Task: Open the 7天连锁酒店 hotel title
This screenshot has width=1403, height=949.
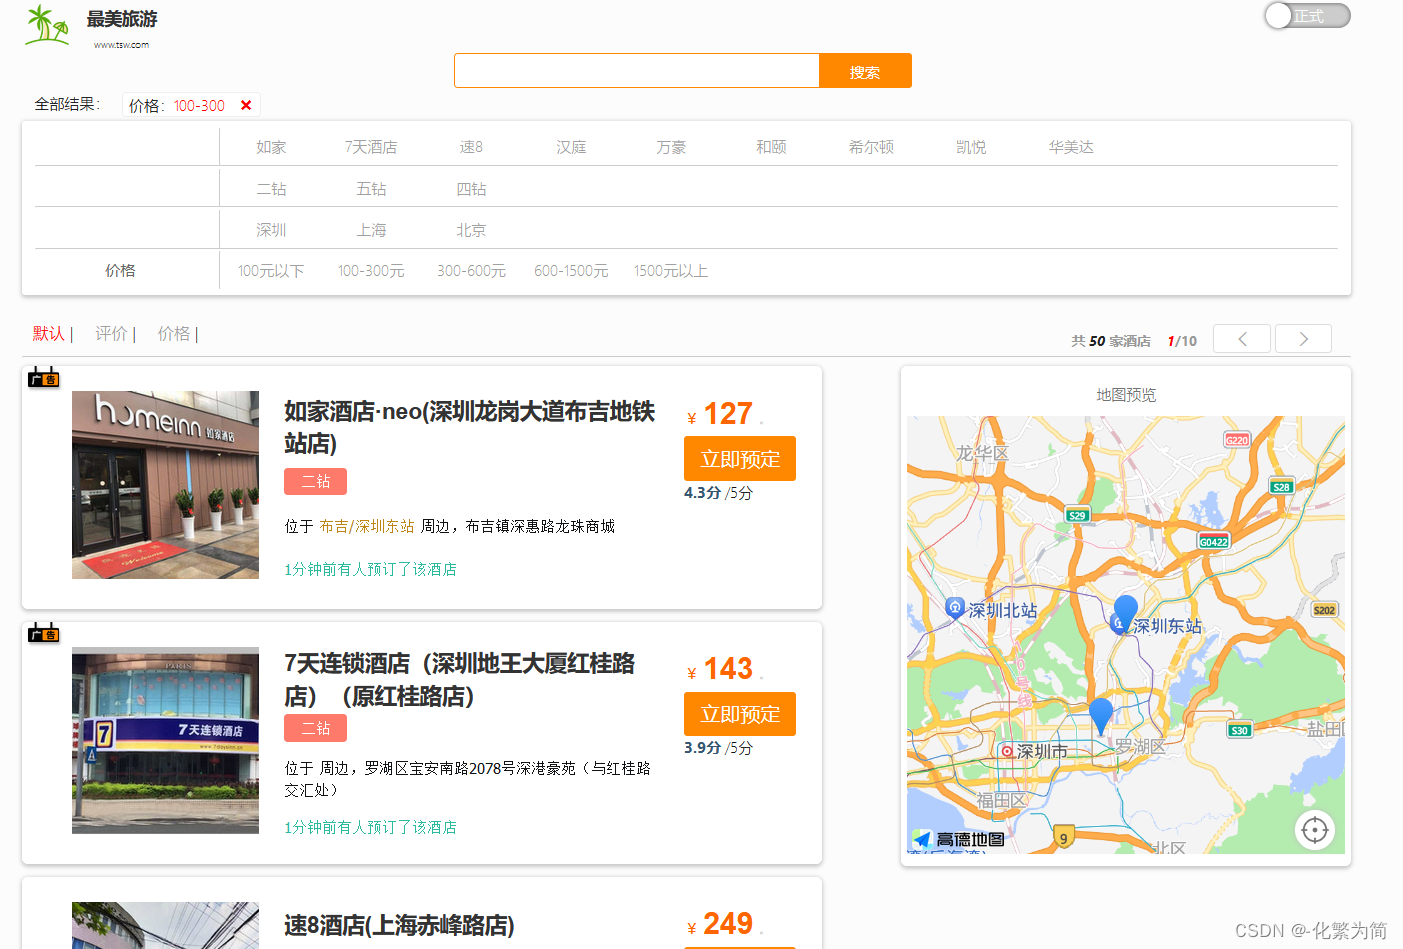Action: click(x=460, y=680)
